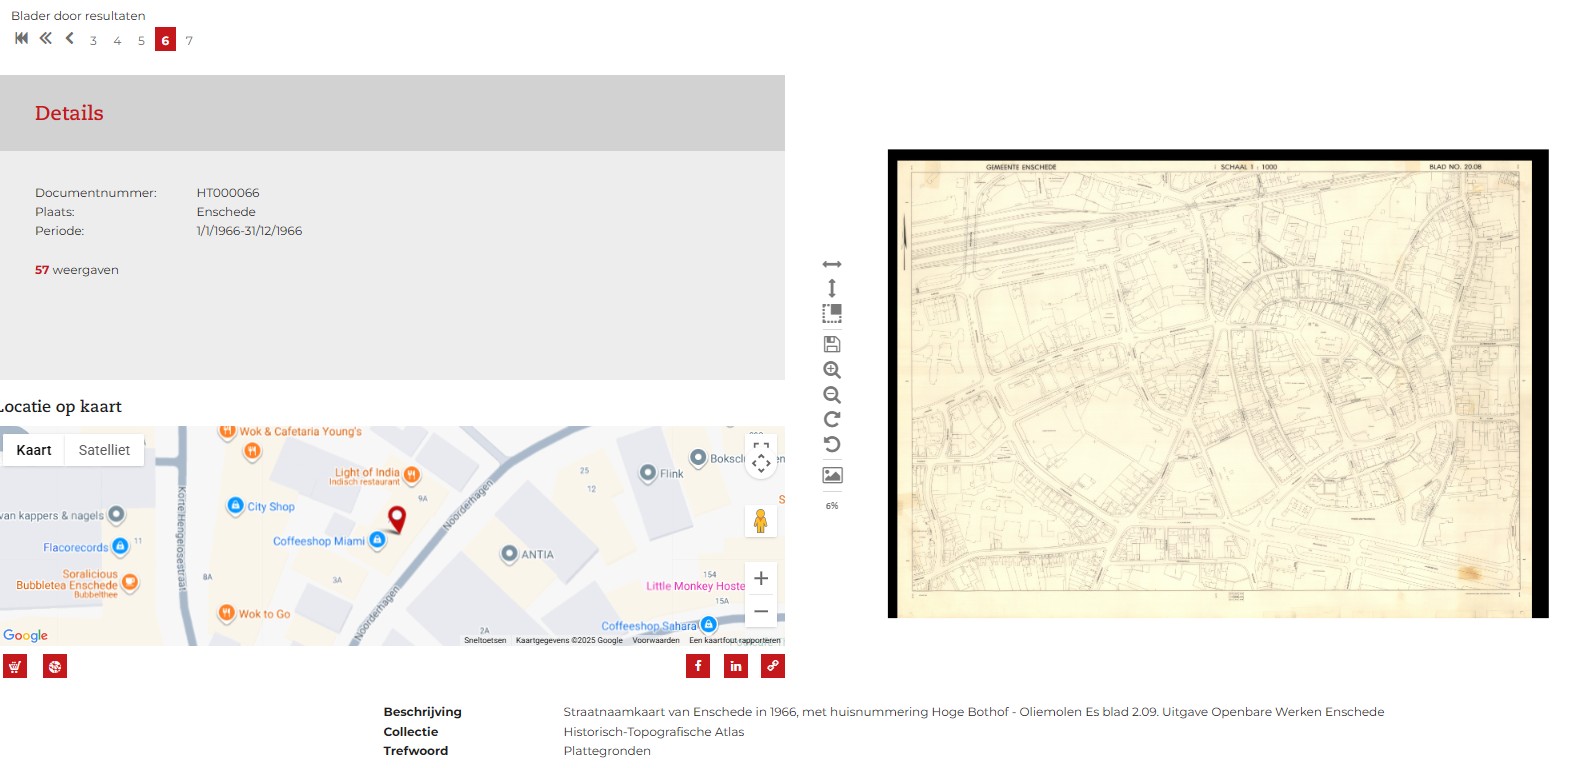
Task: Open results page 7
Action: [189, 41]
